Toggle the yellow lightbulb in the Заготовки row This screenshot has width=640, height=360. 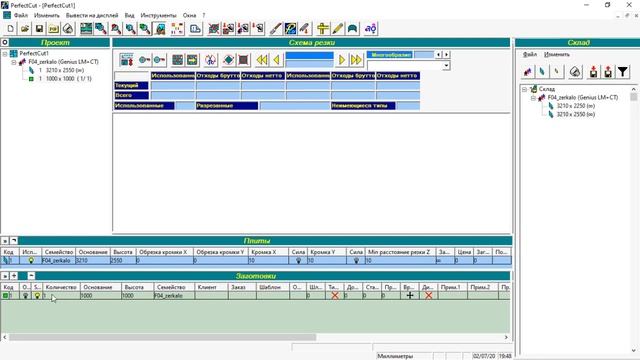[x=37, y=296]
